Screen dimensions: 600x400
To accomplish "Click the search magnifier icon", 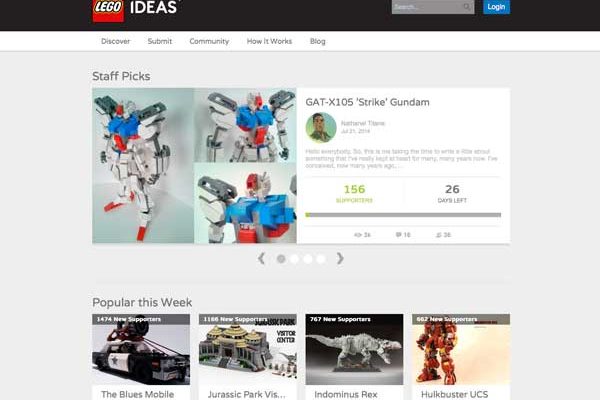I will point(467,7).
